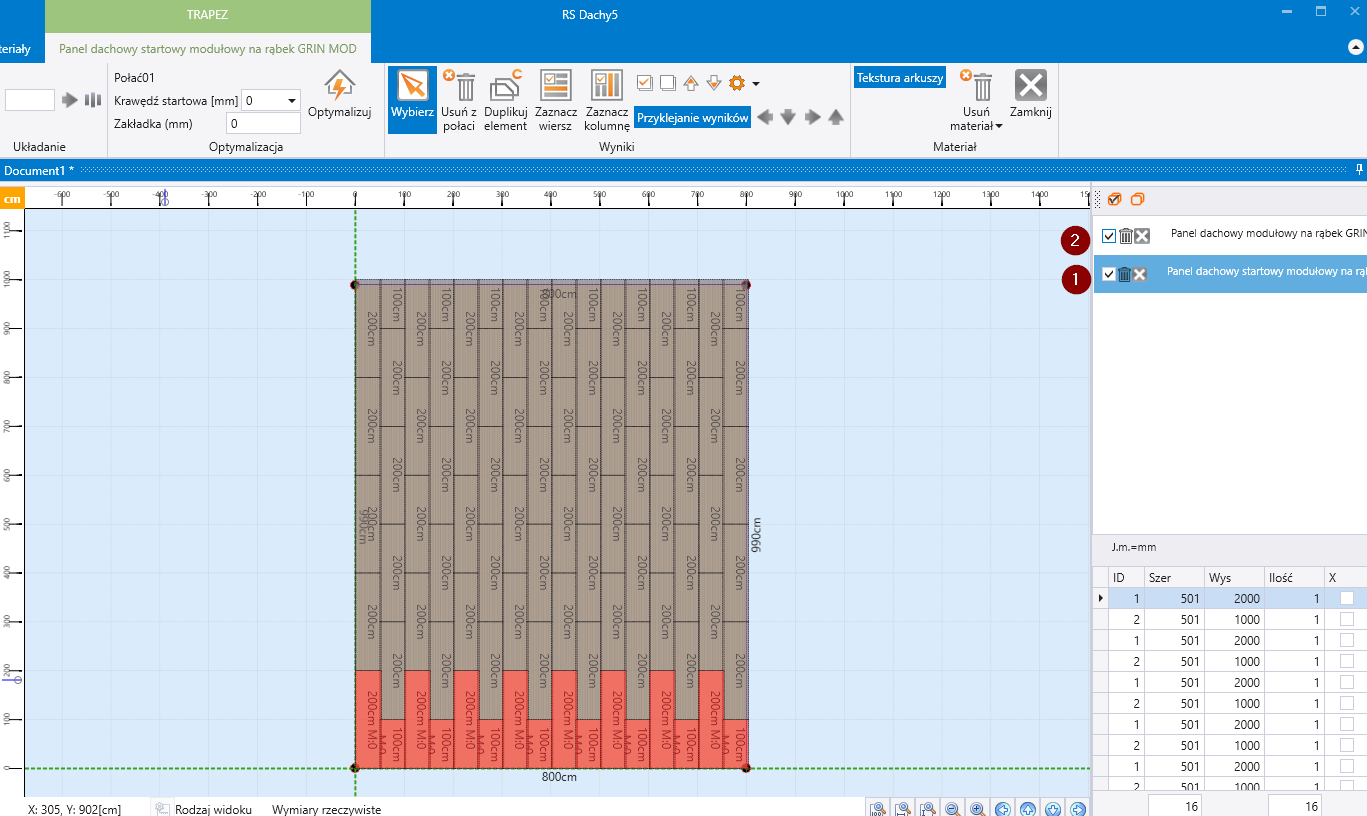Switch to the TRAPEZ ribbon tab
Screen dimensions: 1367x816
pos(207,15)
